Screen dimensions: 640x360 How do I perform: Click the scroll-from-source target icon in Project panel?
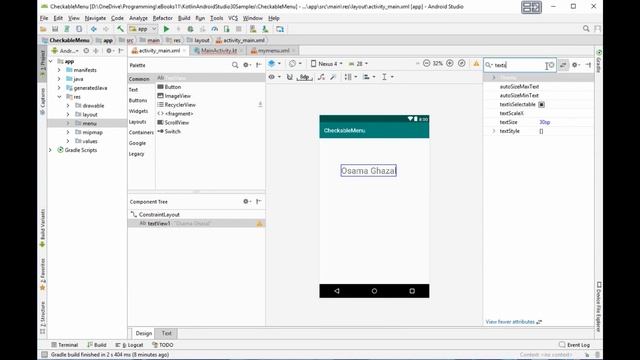86,51
